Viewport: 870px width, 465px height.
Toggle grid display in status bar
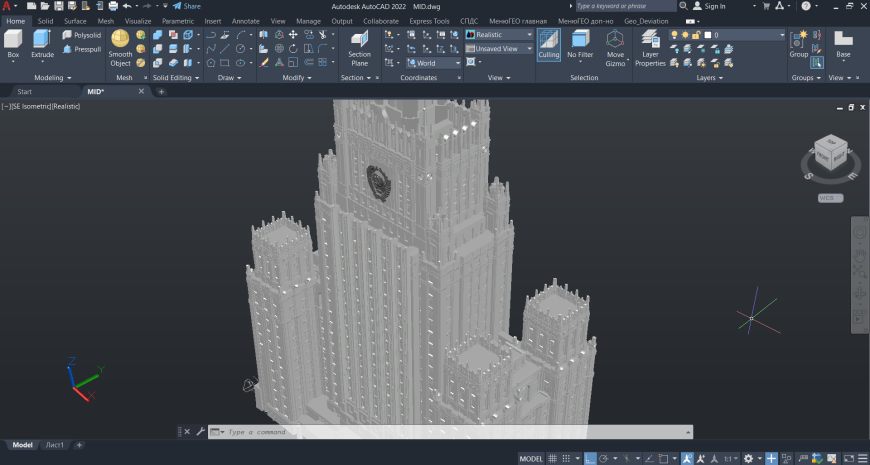552,459
